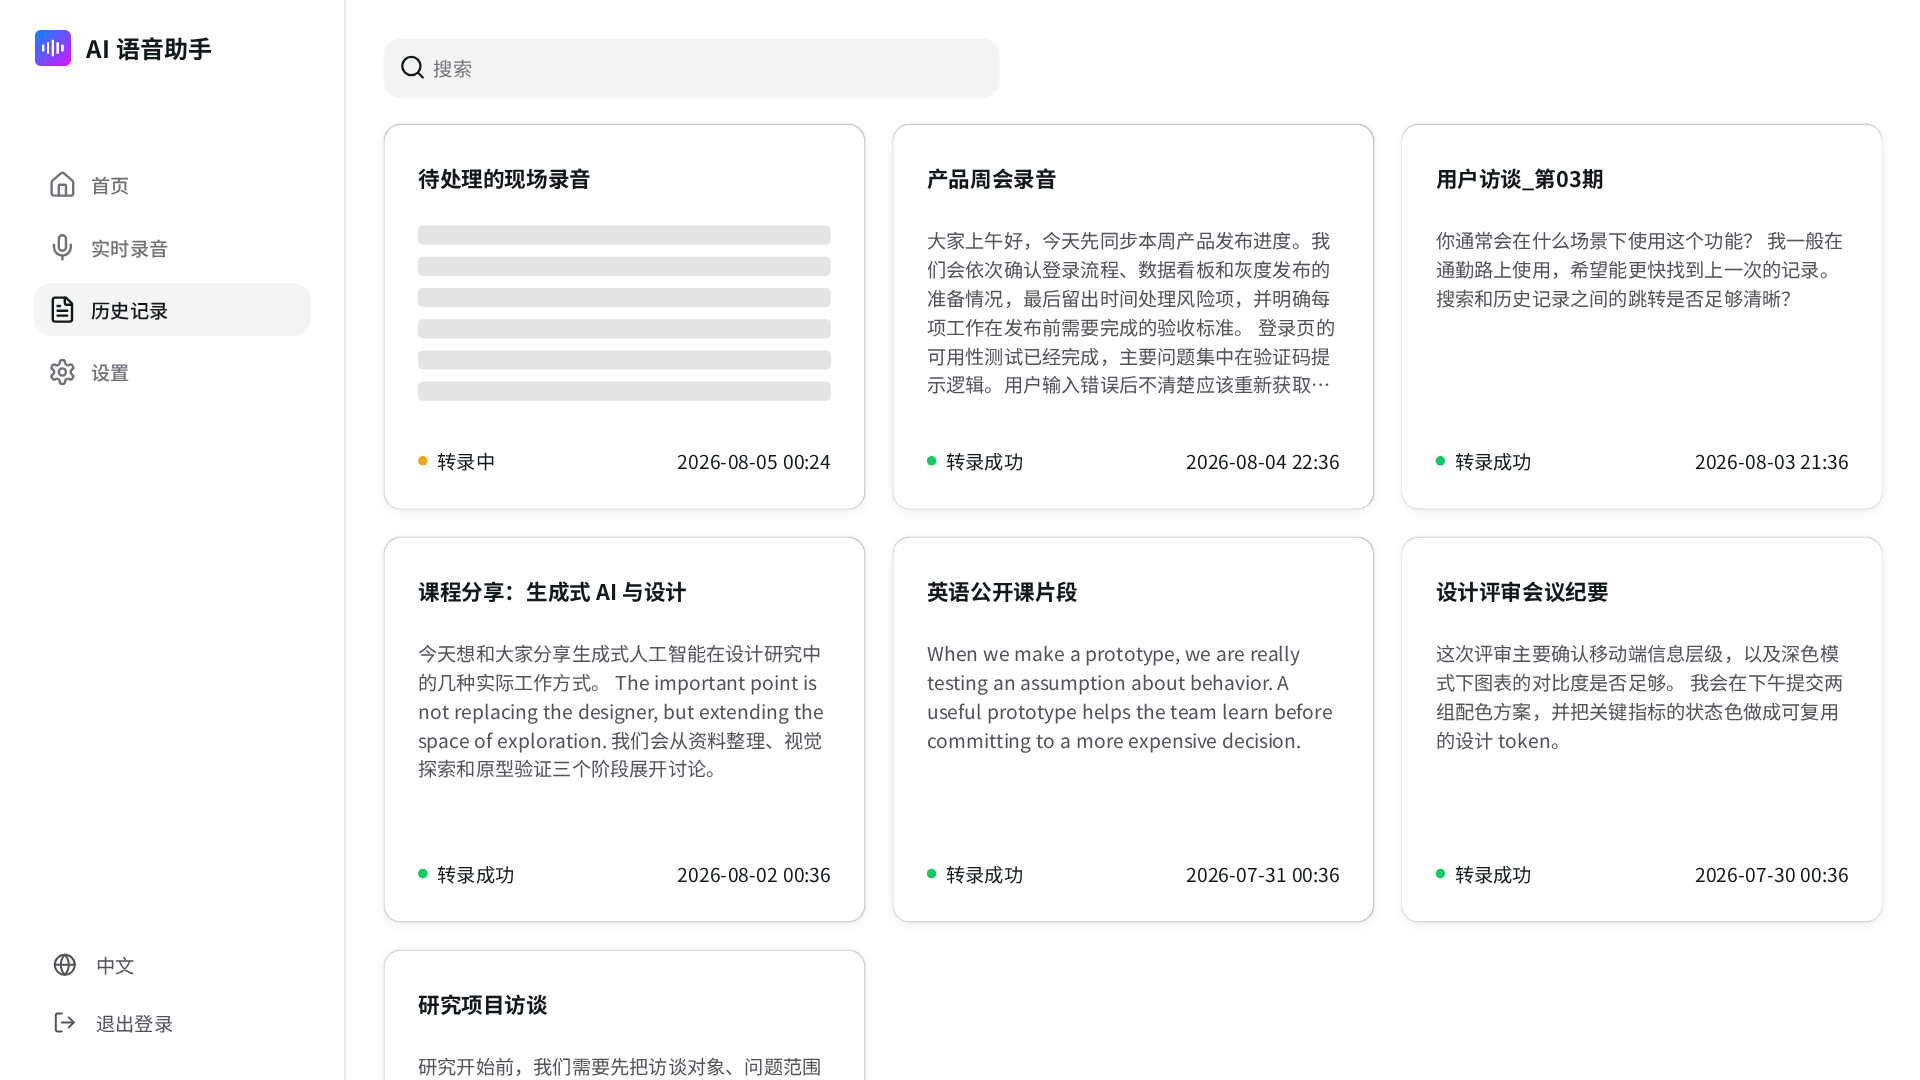
Task: Switch language via 中文 label
Action: pos(115,965)
